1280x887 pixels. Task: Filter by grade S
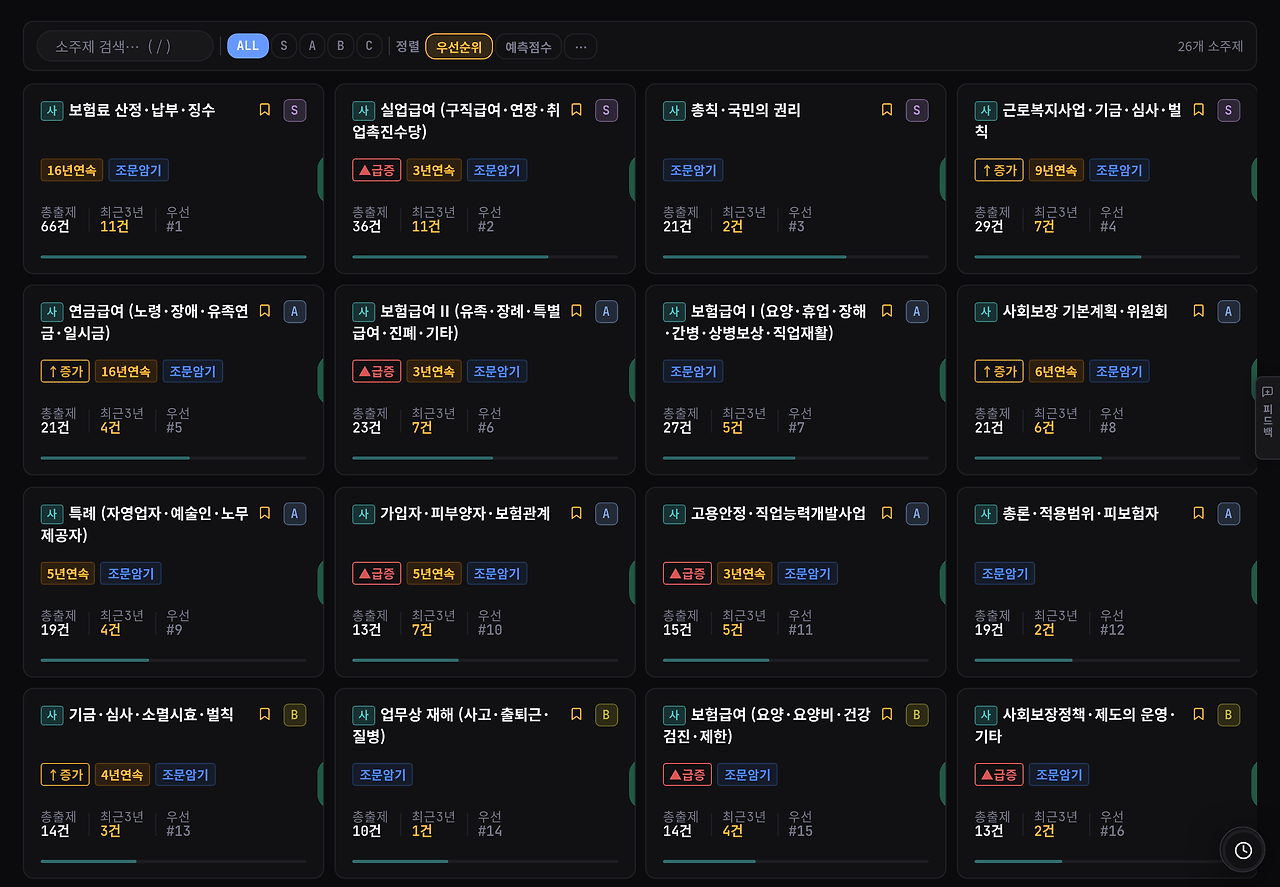point(284,46)
